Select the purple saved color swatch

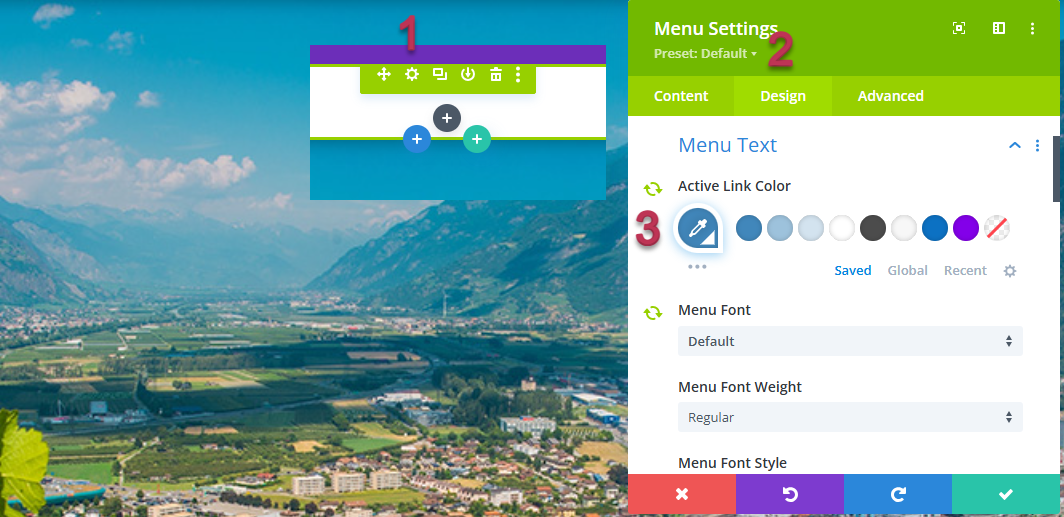966,229
